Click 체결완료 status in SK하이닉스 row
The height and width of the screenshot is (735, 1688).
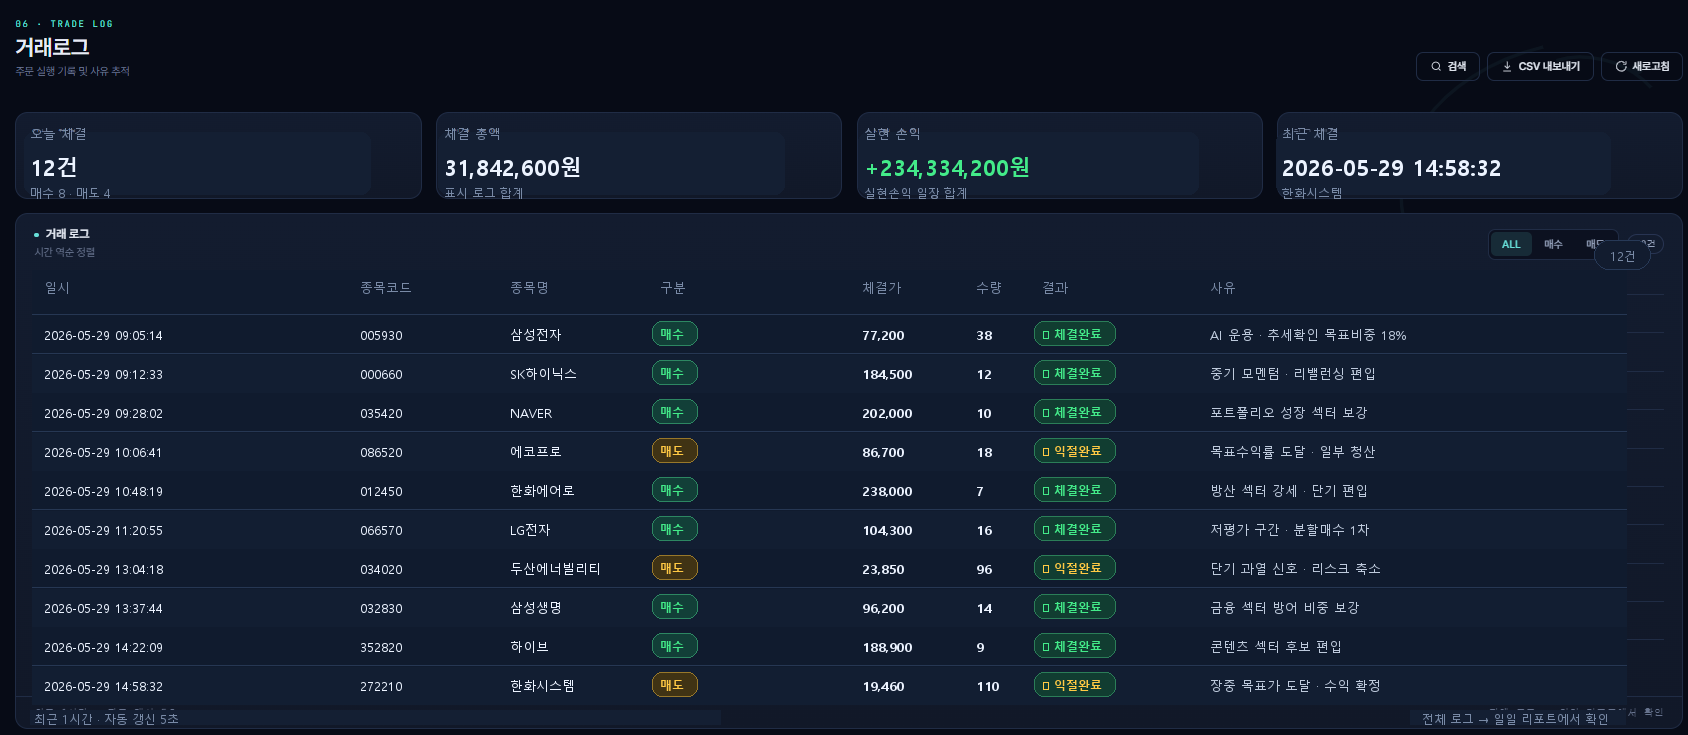tap(1075, 373)
